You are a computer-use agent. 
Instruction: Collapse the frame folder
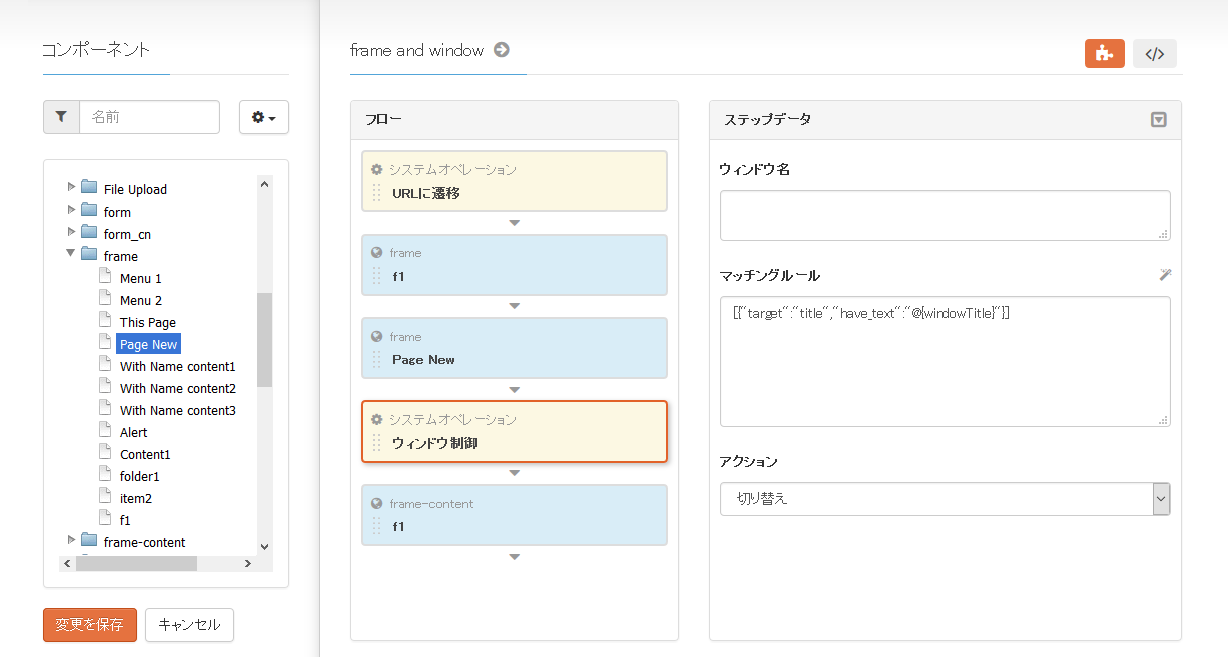71,254
